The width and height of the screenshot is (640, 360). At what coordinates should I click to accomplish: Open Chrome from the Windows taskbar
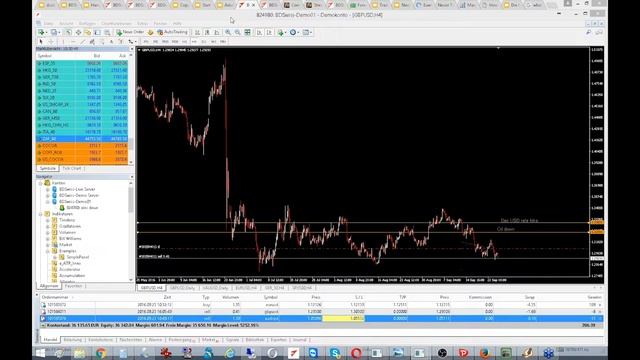click(x=101, y=353)
